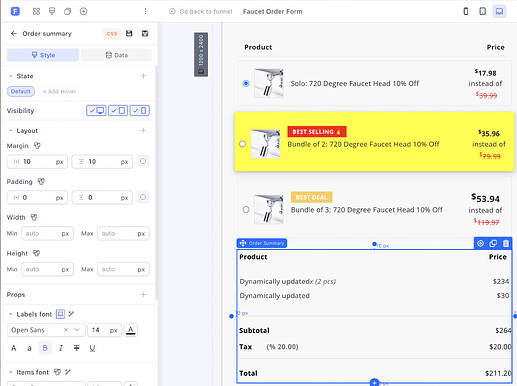
Task: Switch to mobile device preview
Action: click(x=466, y=11)
